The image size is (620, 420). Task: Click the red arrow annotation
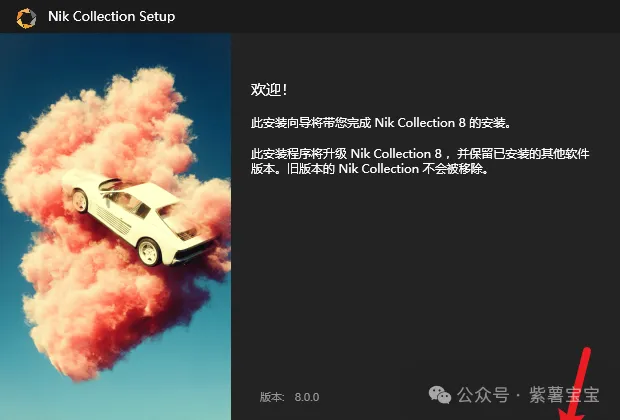pyautogui.click(x=576, y=384)
